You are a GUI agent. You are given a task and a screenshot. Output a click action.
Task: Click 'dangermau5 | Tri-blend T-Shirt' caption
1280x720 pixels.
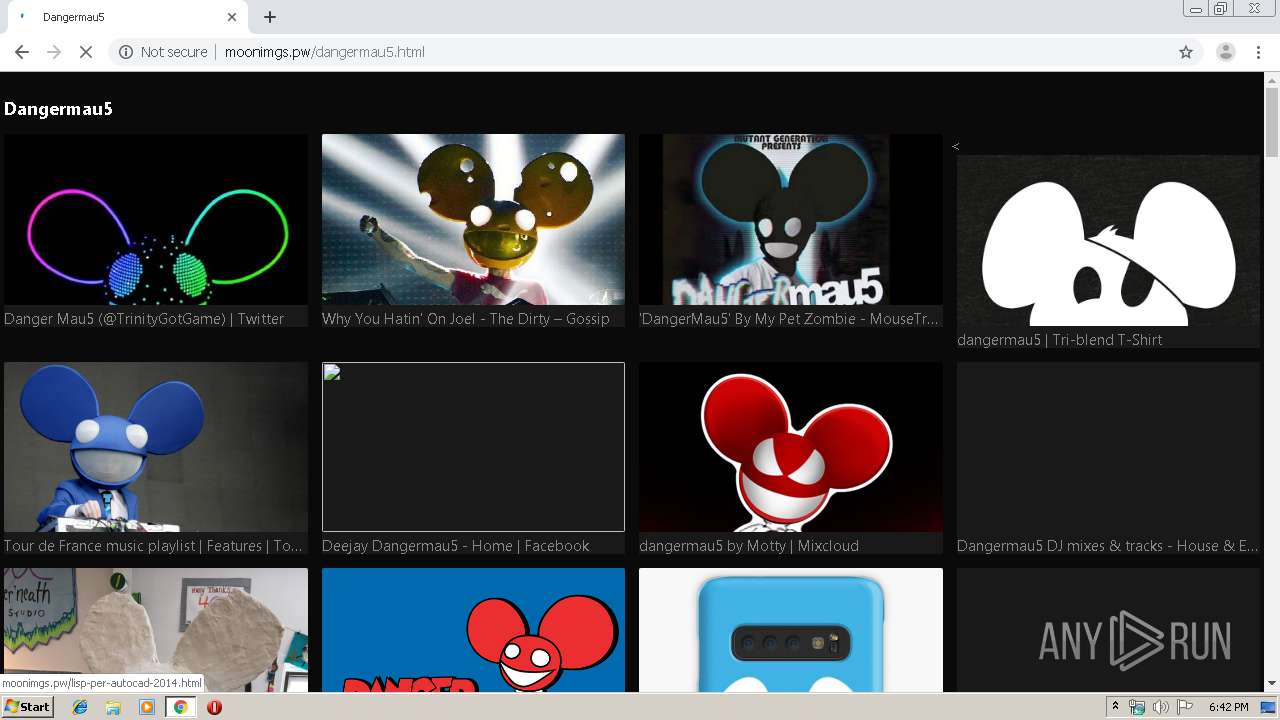(1059, 340)
